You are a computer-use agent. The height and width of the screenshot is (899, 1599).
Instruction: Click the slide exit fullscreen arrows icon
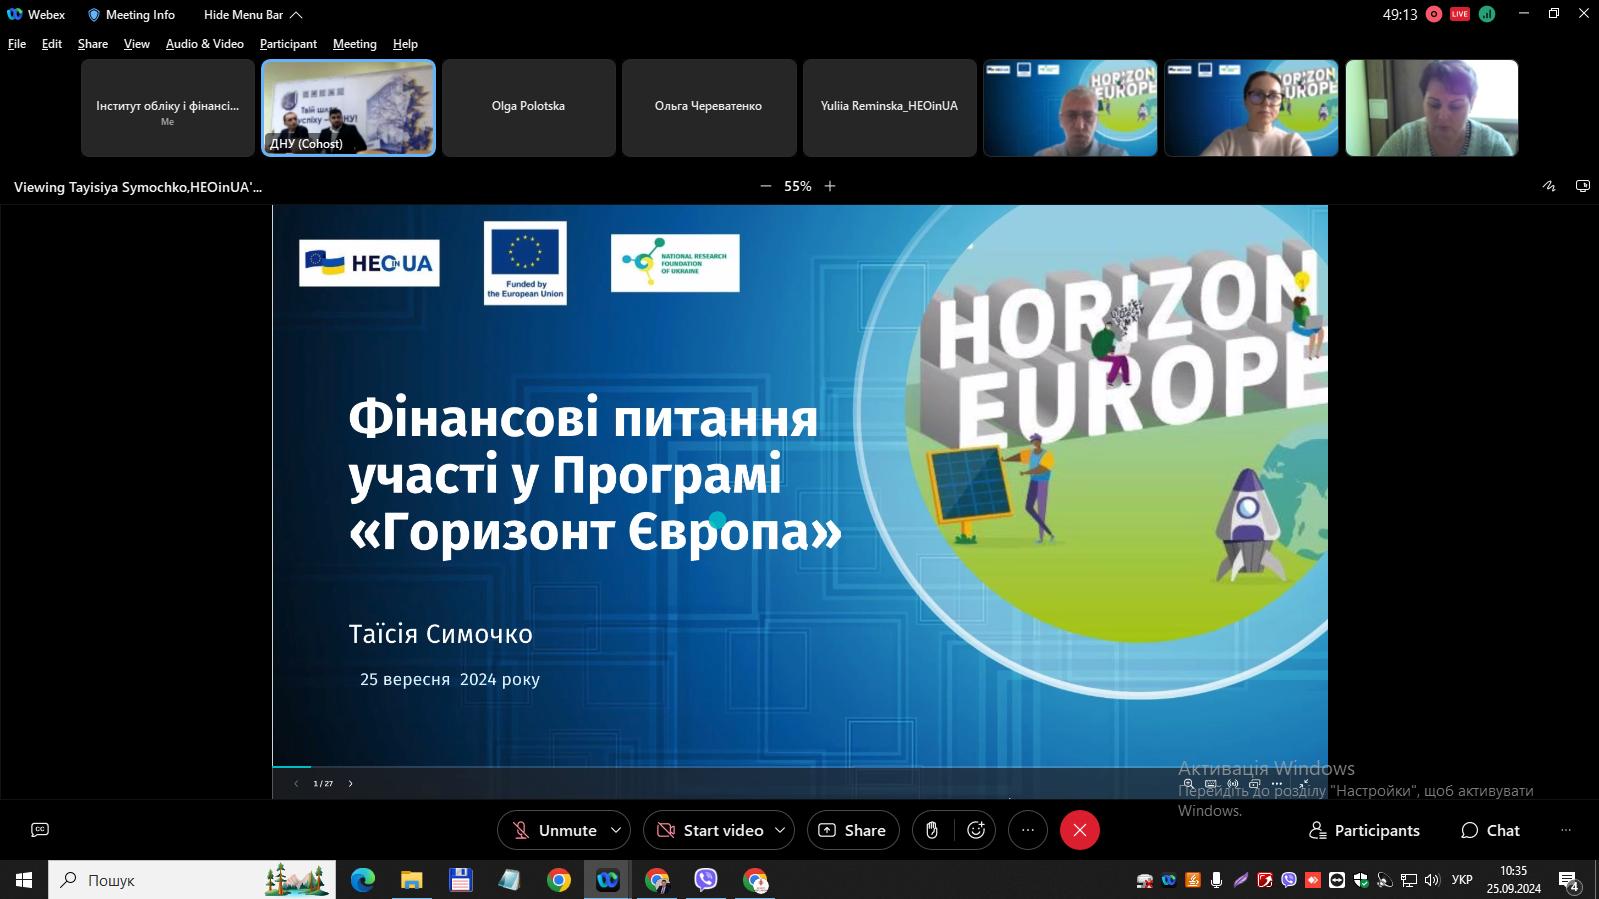point(1304,784)
